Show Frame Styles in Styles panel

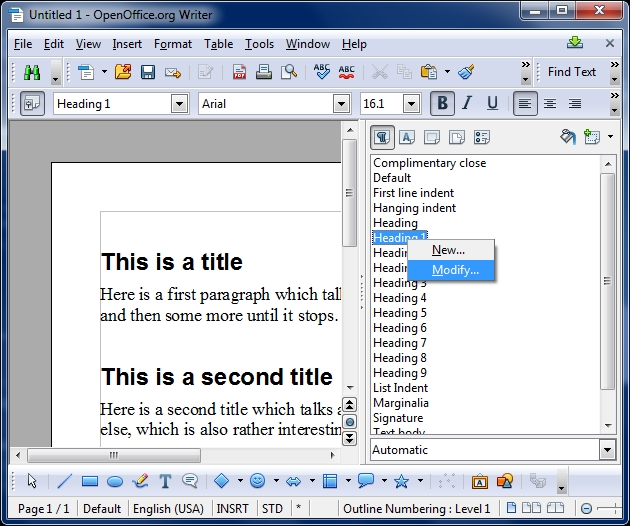pyautogui.click(x=432, y=137)
